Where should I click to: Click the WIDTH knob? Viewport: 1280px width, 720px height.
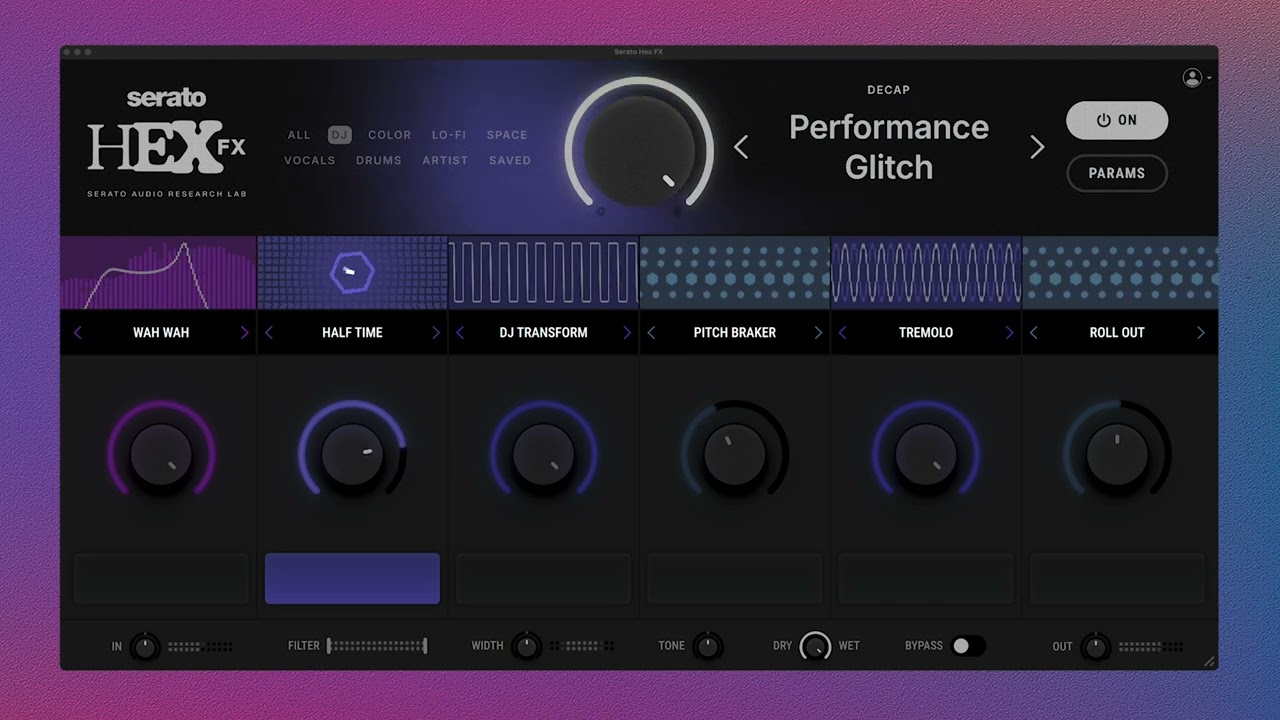526,646
